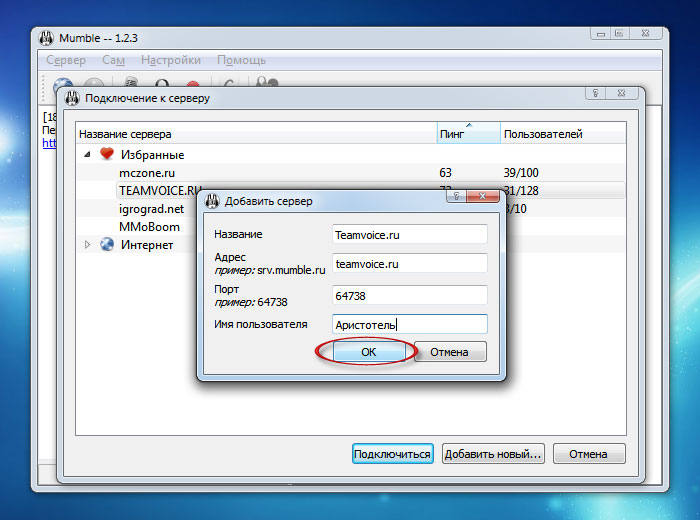Viewport: 700px width, 520px height.
Task: Click the Подключиться button
Action: 392,453
